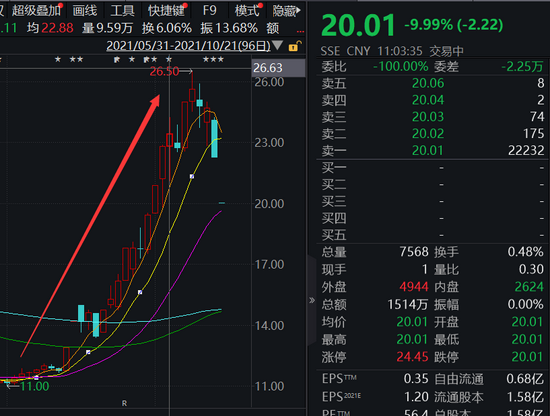
Task: Click the last cyan candlestick on chart
Action: point(214,139)
